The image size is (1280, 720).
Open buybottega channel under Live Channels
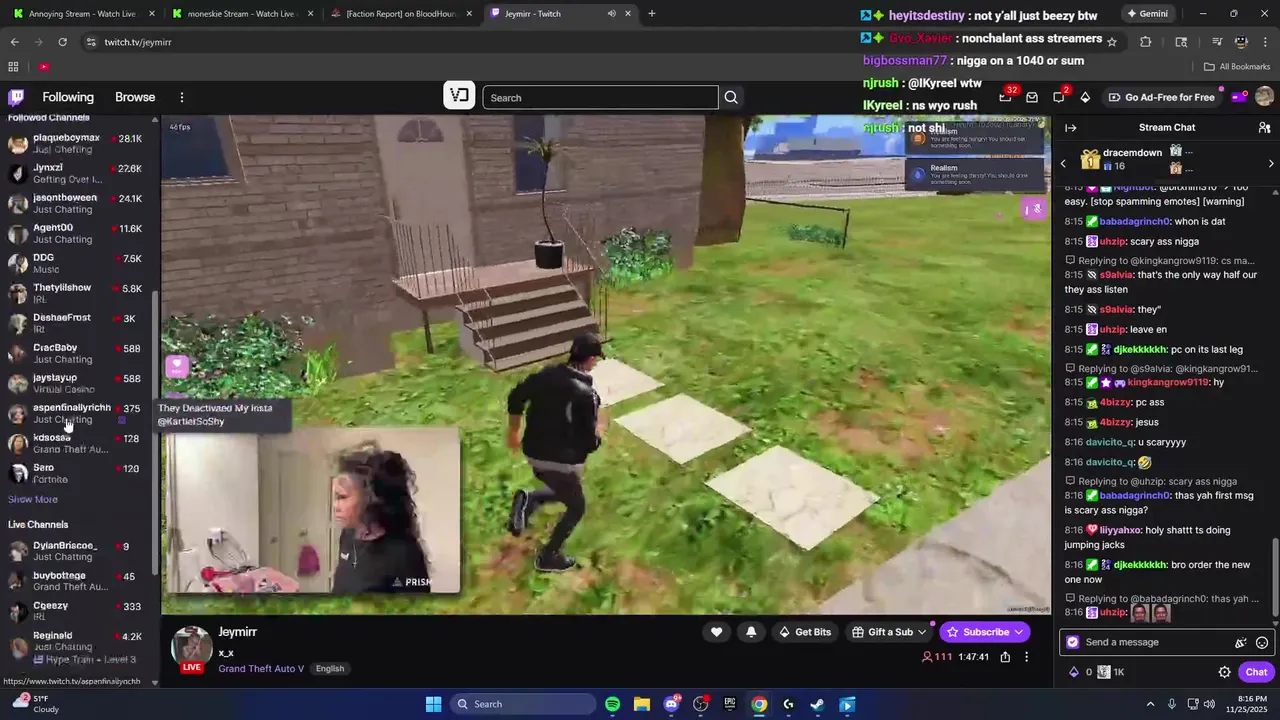pyautogui.click(x=78, y=582)
